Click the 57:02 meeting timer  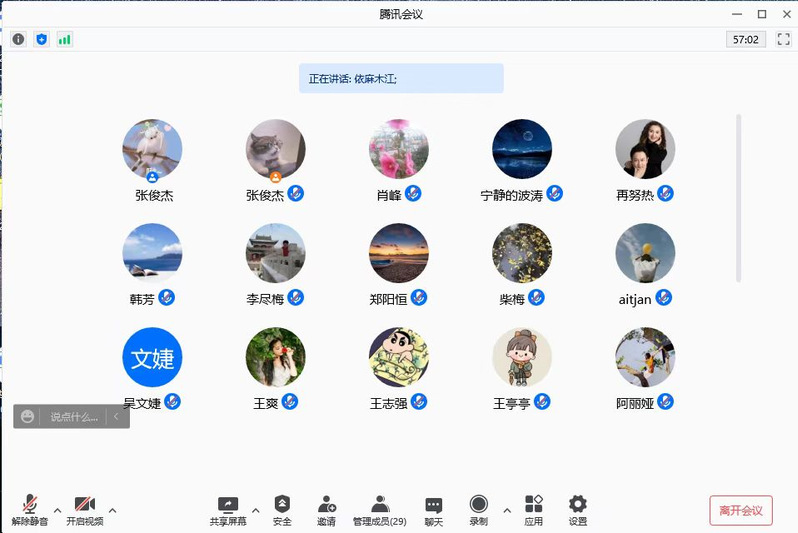click(x=746, y=39)
